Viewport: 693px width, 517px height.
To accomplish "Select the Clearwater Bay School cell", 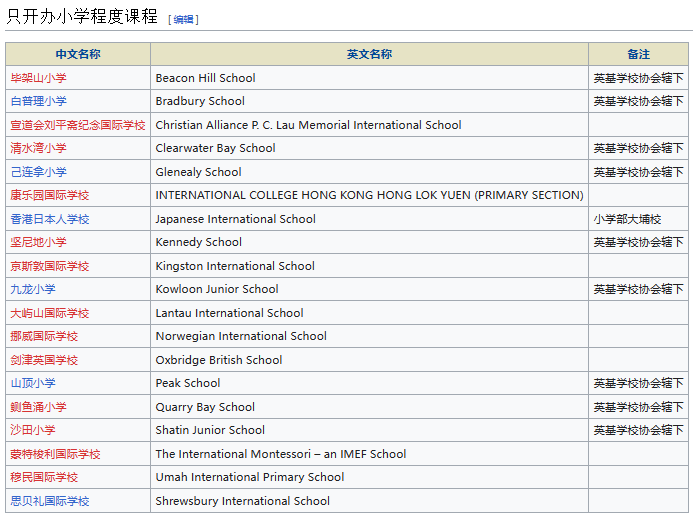I will pyautogui.click(x=369, y=148).
